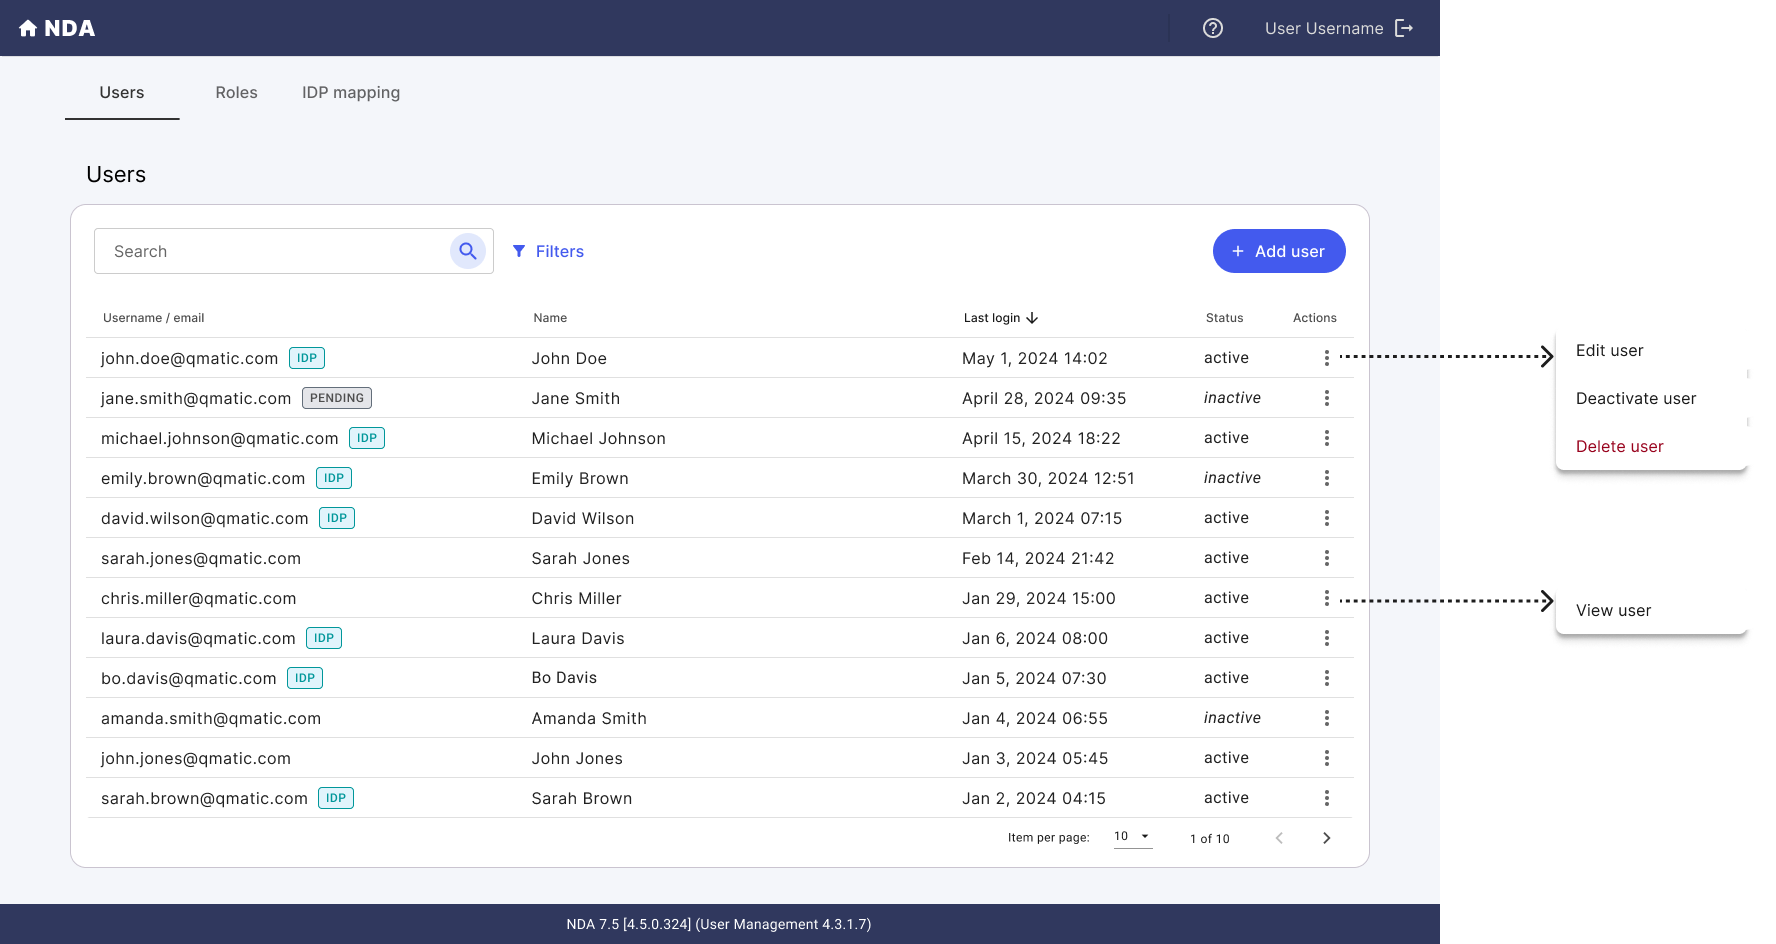Expand the items per page dropdown
This screenshot has width=1776, height=944.
click(1133, 837)
